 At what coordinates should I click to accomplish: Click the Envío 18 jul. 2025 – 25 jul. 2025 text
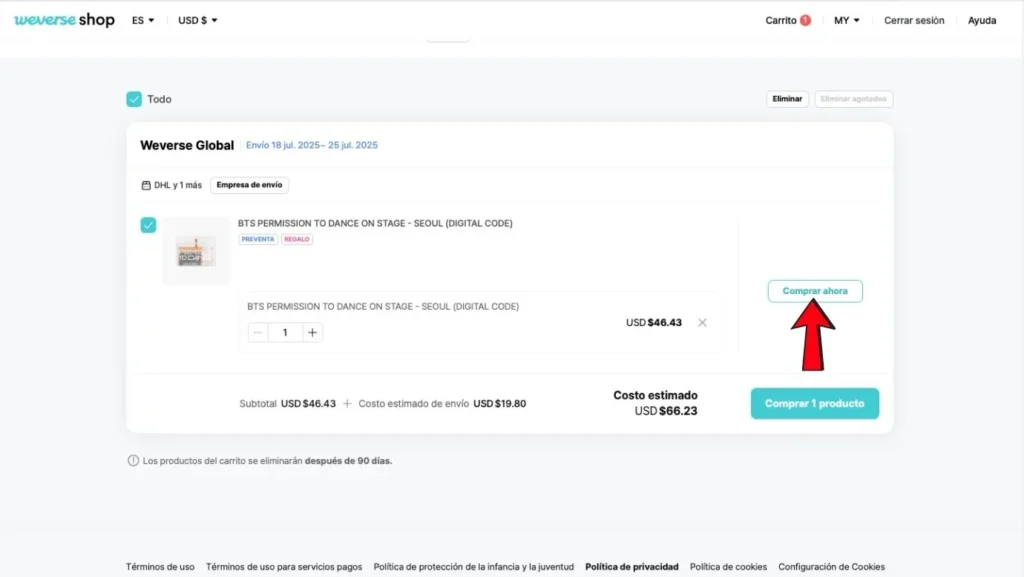point(312,145)
